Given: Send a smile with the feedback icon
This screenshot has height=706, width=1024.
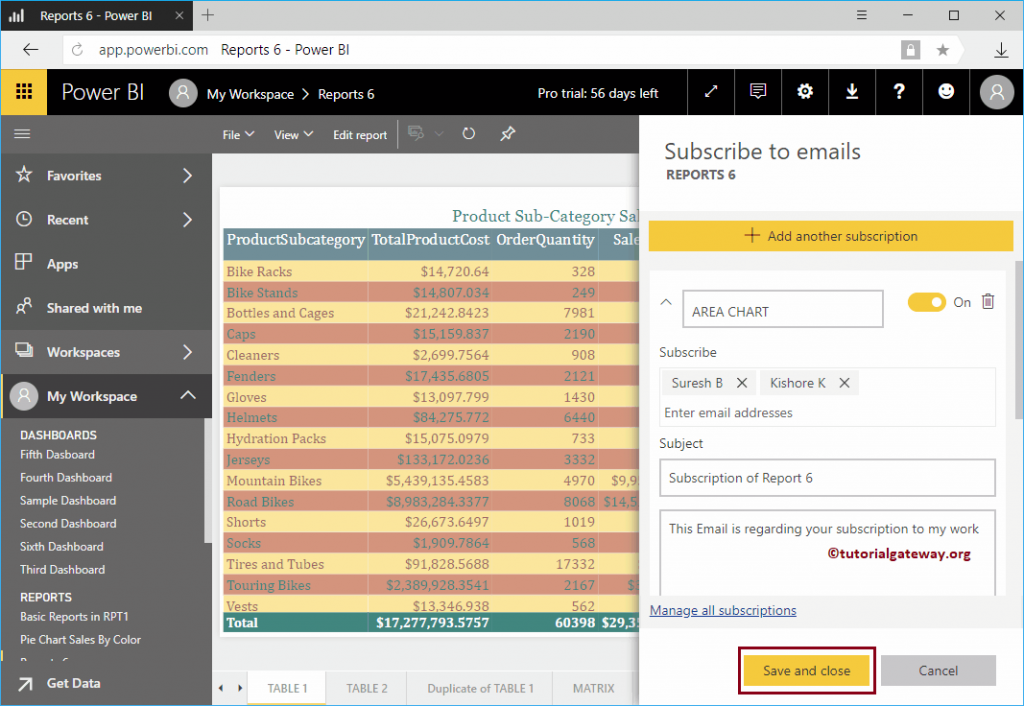Looking at the screenshot, I should coord(946,92).
